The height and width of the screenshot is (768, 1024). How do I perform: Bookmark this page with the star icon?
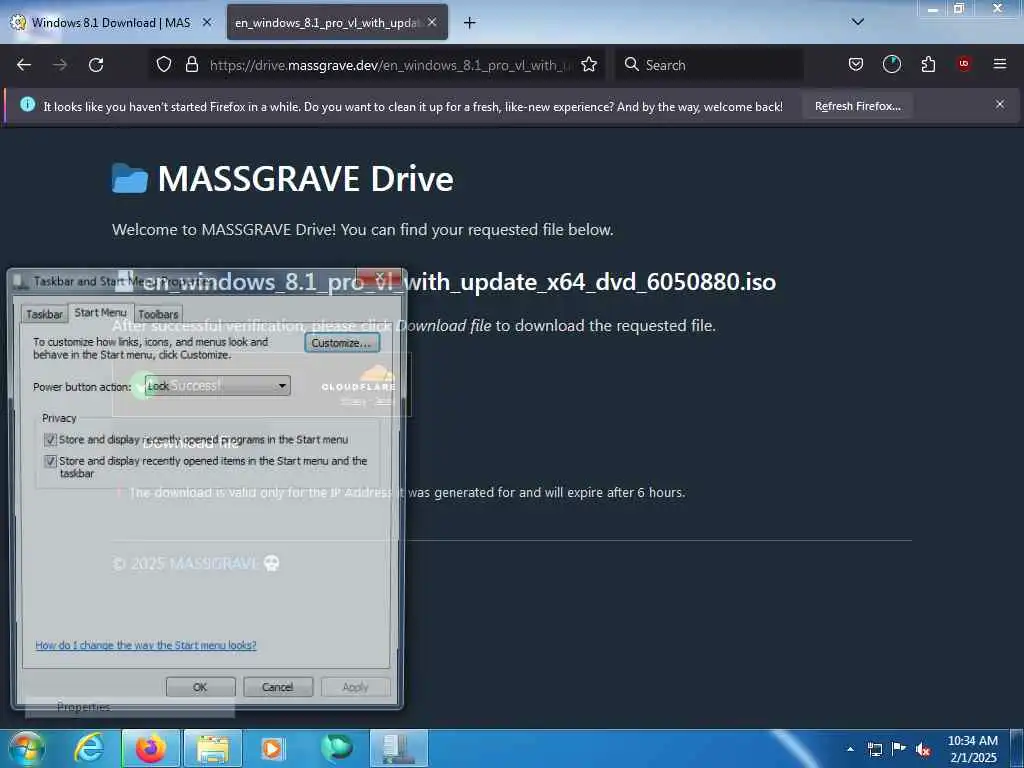(x=589, y=65)
